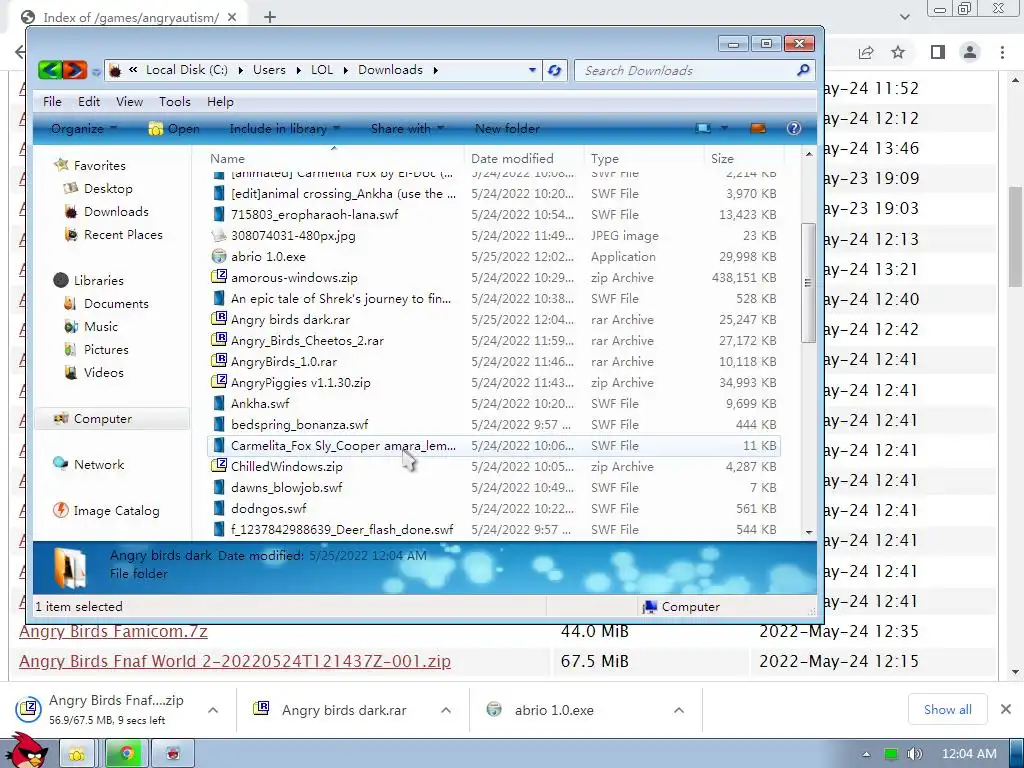Expand the Share with dropdown
Viewport: 1024px width, 768px height.
click(408, 129)
